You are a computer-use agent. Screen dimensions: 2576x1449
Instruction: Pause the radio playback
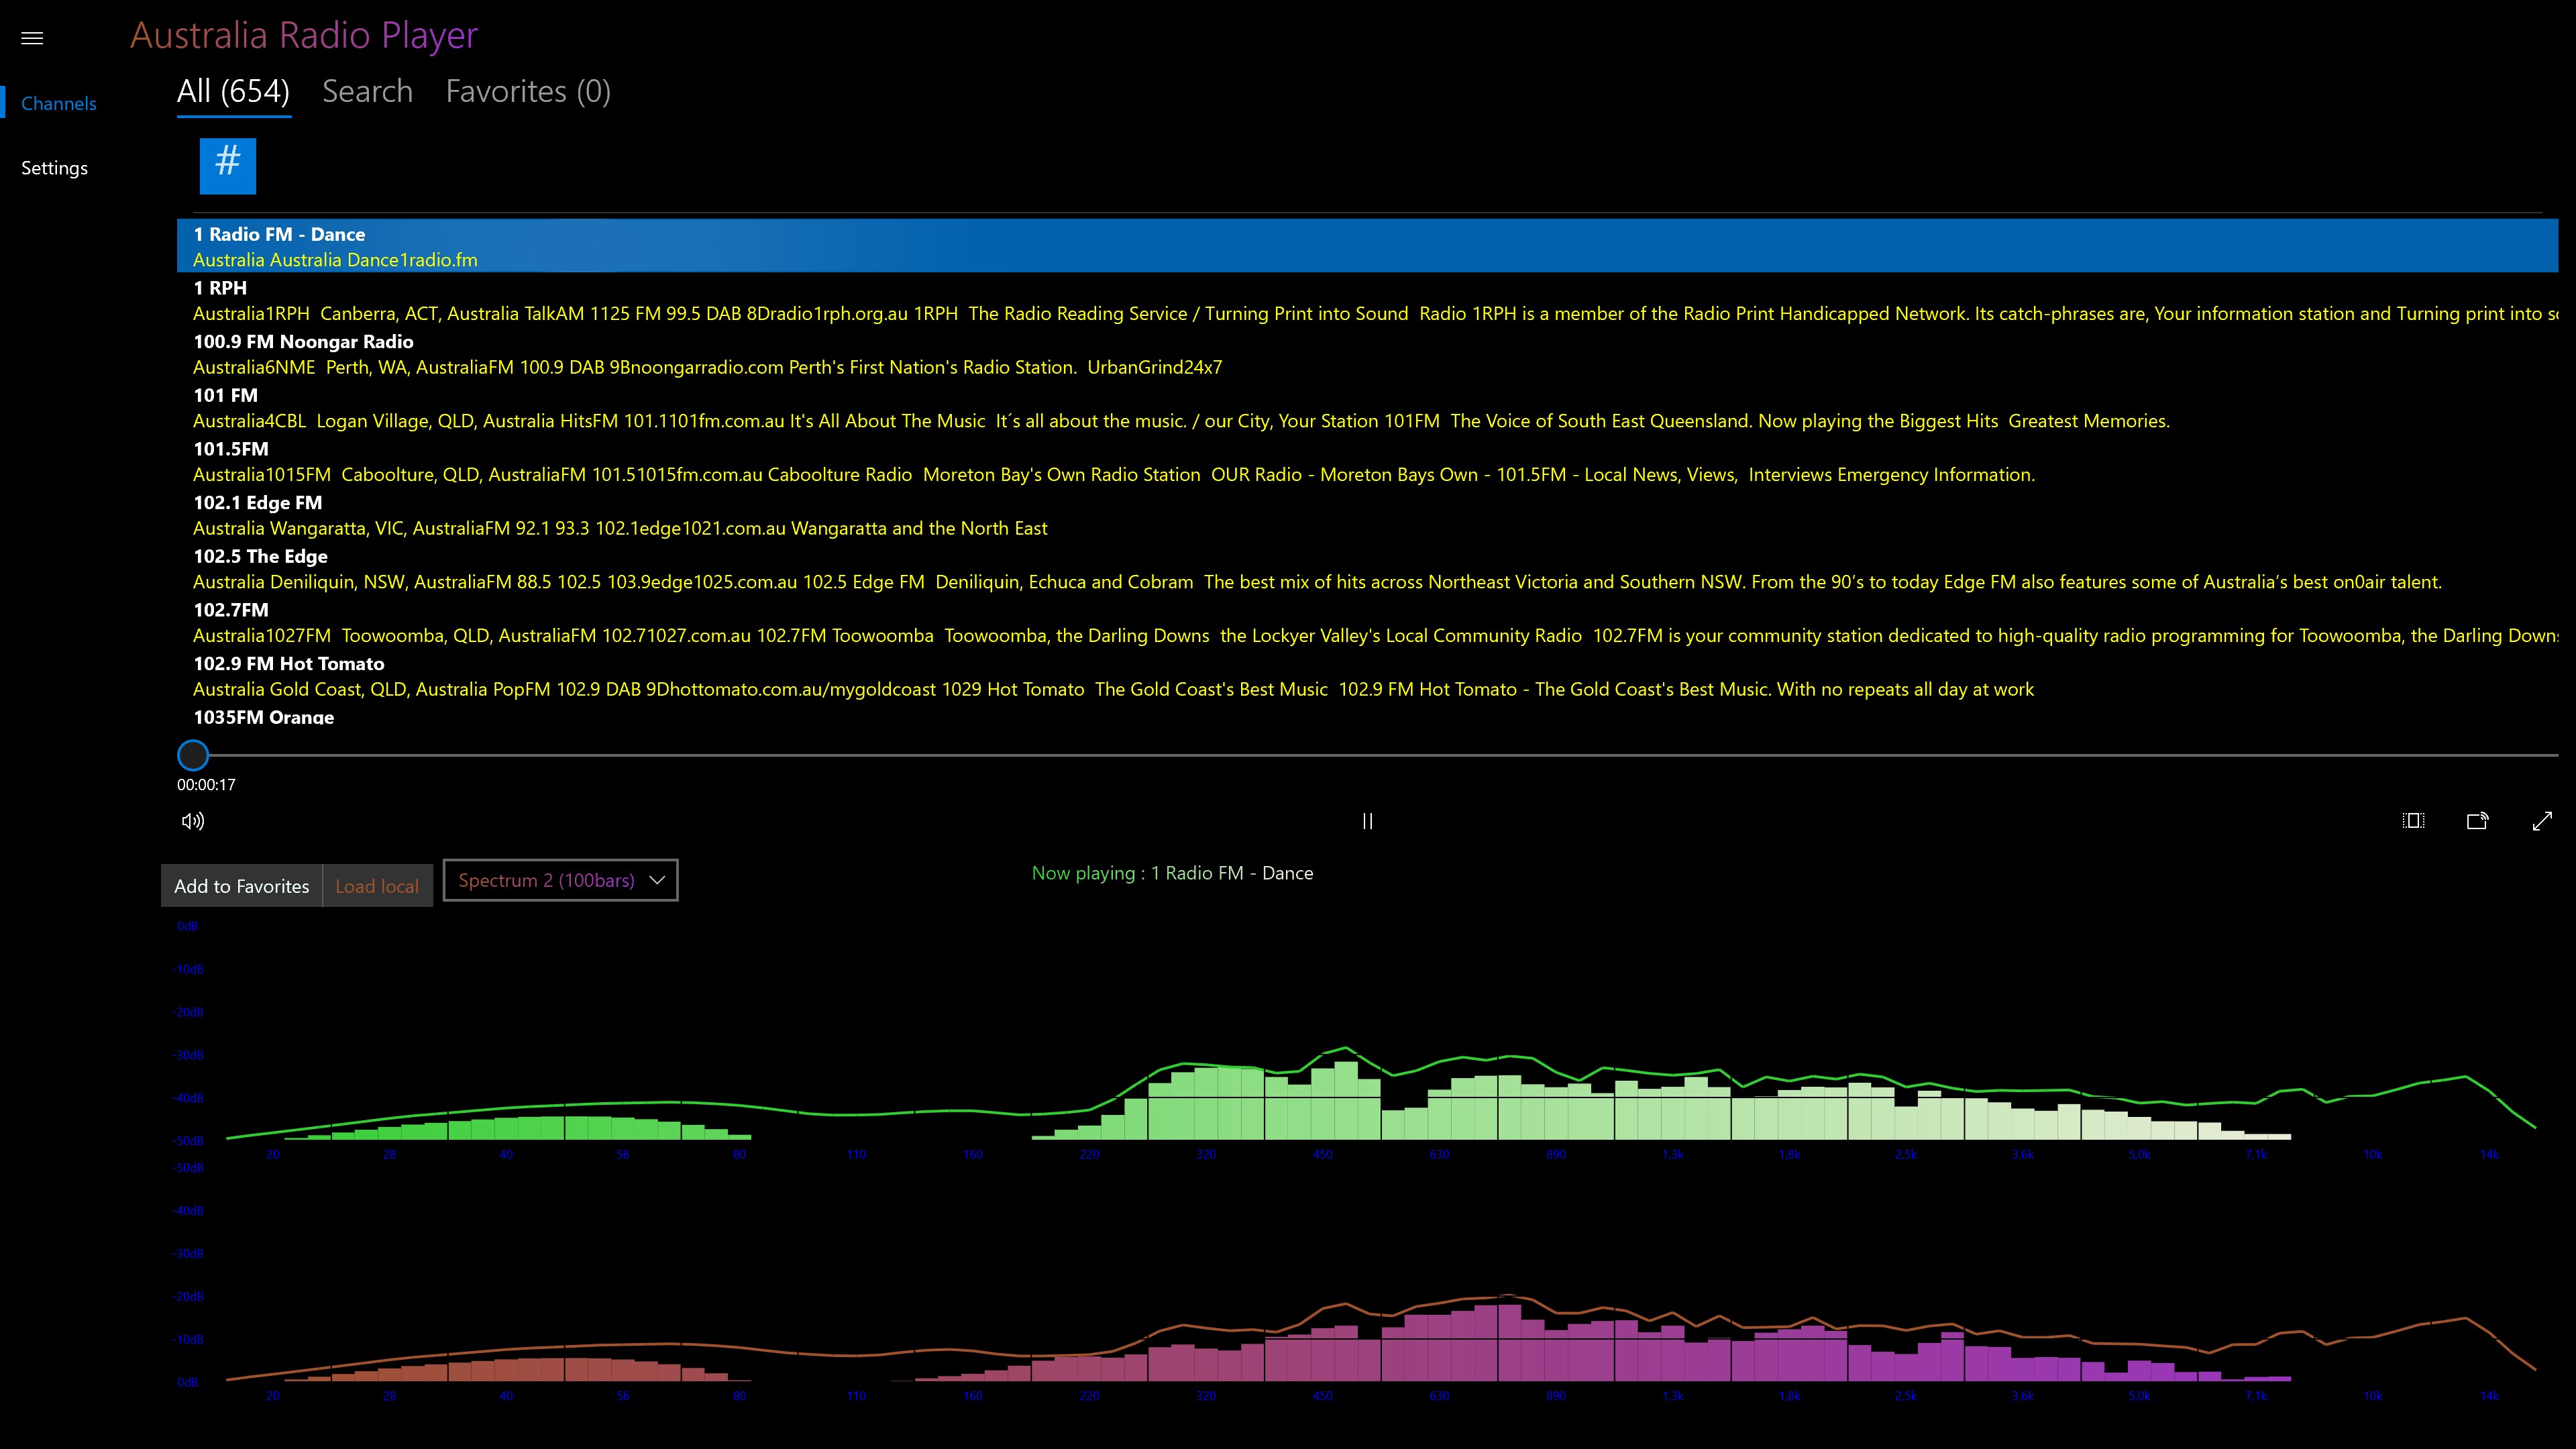tap(1367, 821)
